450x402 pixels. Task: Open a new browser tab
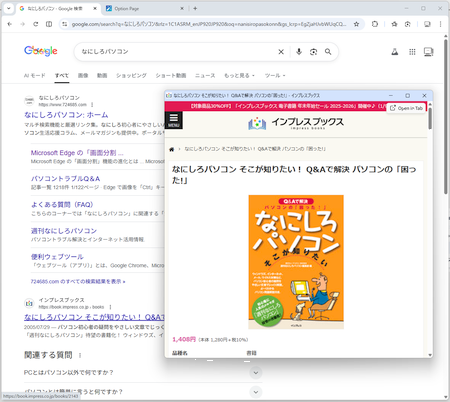tap(195, 9)
